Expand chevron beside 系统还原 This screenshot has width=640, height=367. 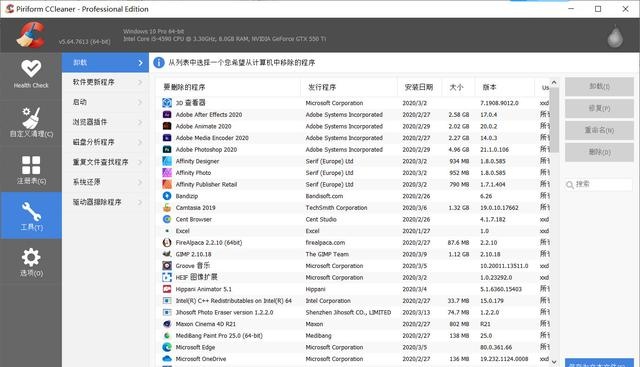click(x=140, y=182)
